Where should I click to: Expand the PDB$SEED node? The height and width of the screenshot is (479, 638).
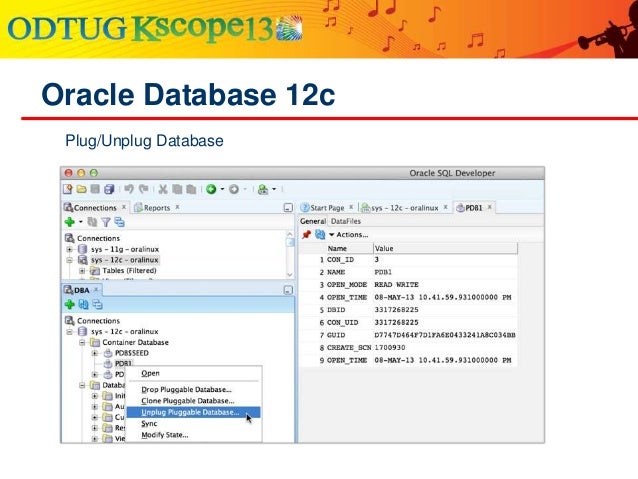[95, 353]
